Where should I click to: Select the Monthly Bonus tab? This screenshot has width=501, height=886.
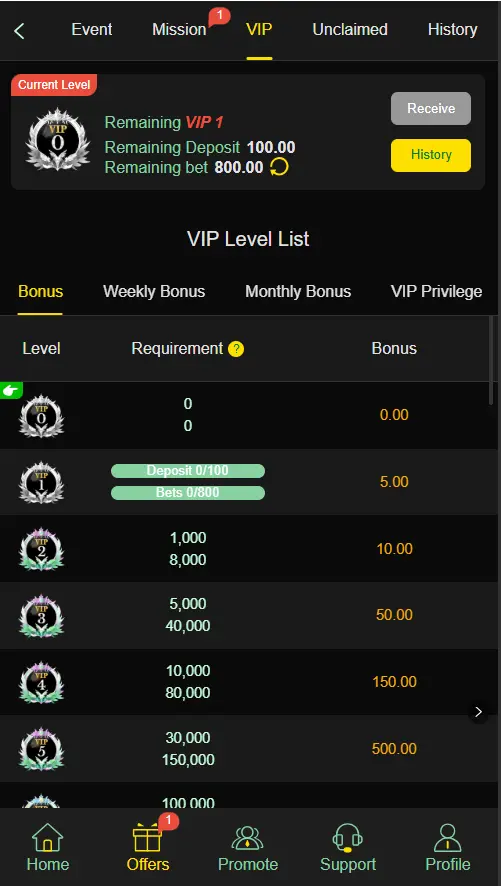tap(298, 292)
